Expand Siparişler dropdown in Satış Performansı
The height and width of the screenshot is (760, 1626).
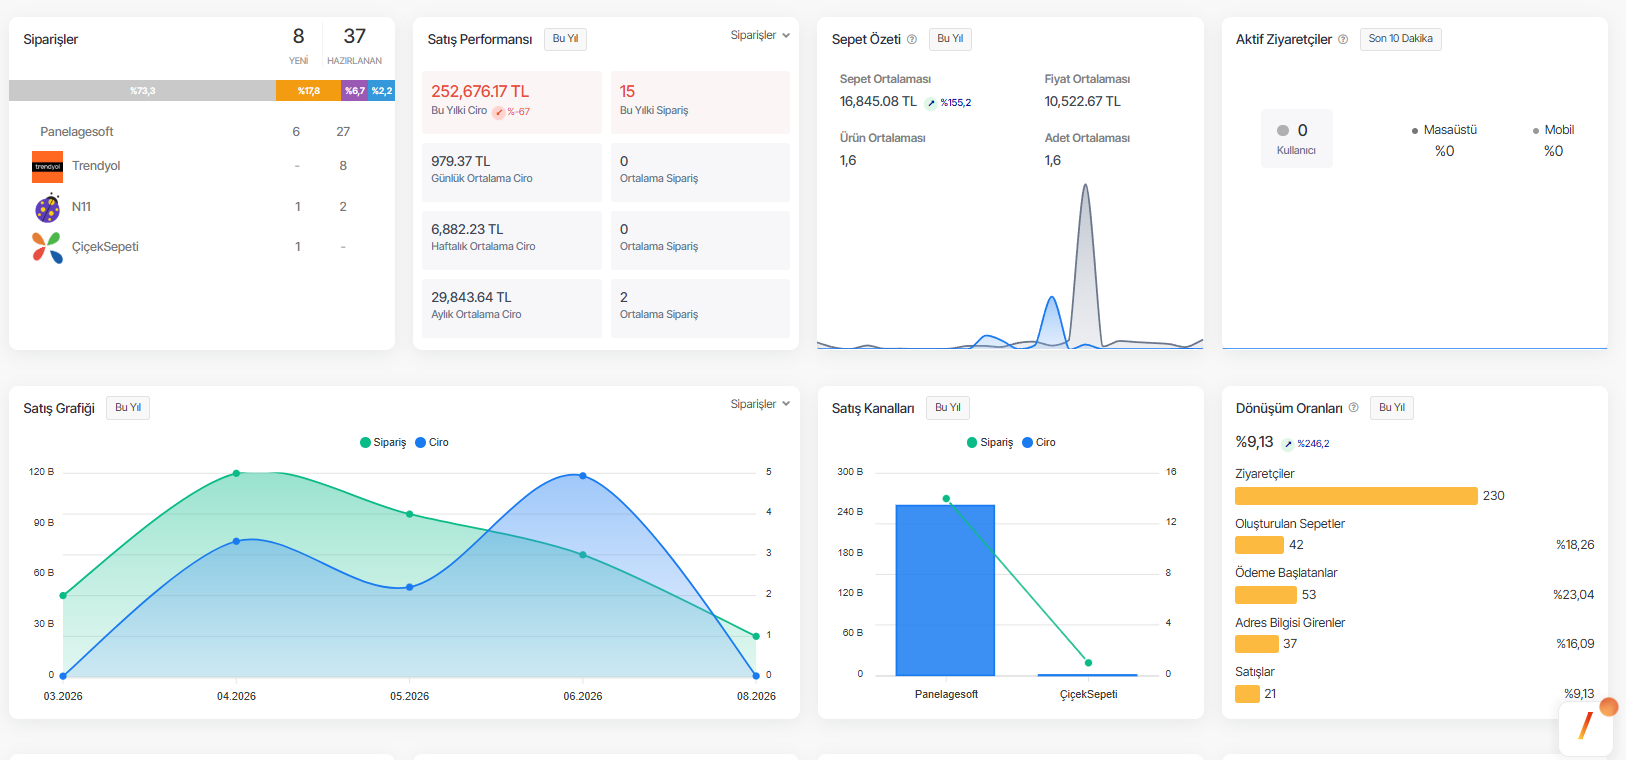(760, 36)
